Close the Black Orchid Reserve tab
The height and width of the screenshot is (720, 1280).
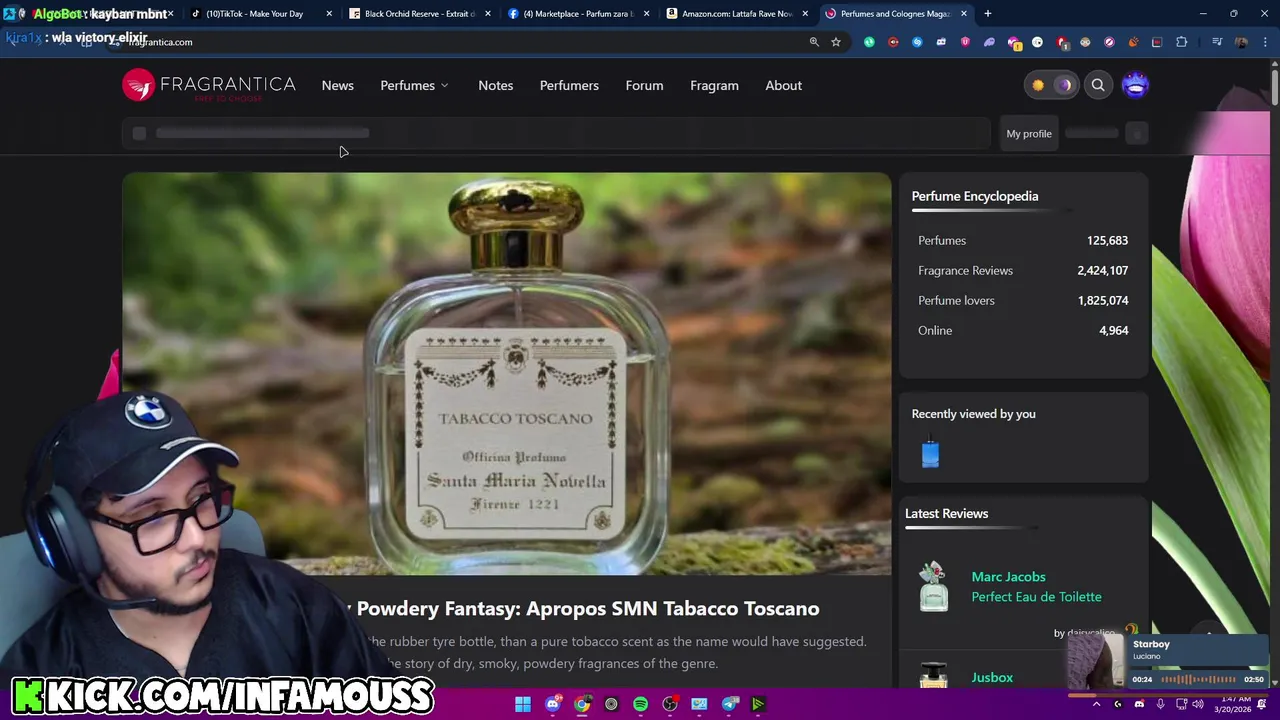[487, 14]
